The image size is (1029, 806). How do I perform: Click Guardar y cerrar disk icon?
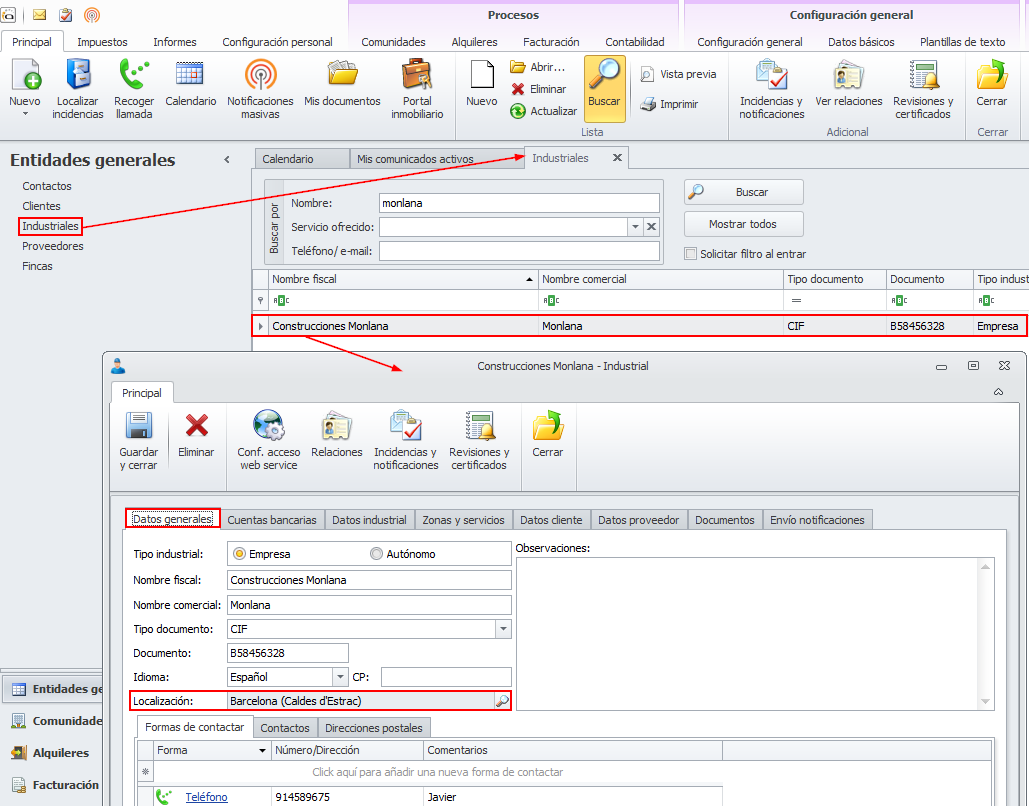coord(138,427)
